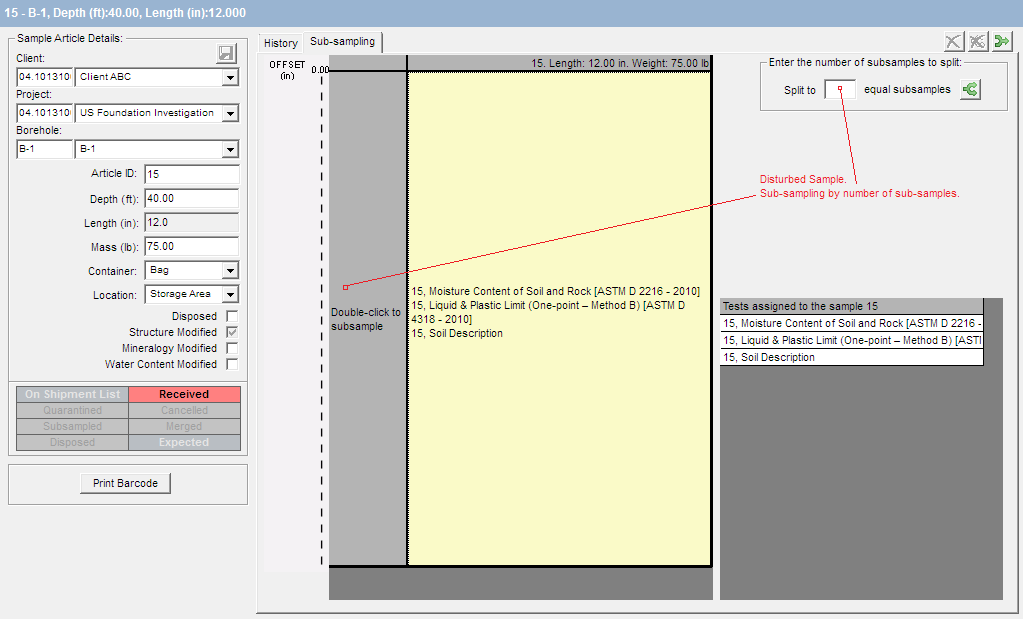This screenshot has width=1023, height=619.
Task: Open the Container dropdown showing Bag
Action: 230,270
